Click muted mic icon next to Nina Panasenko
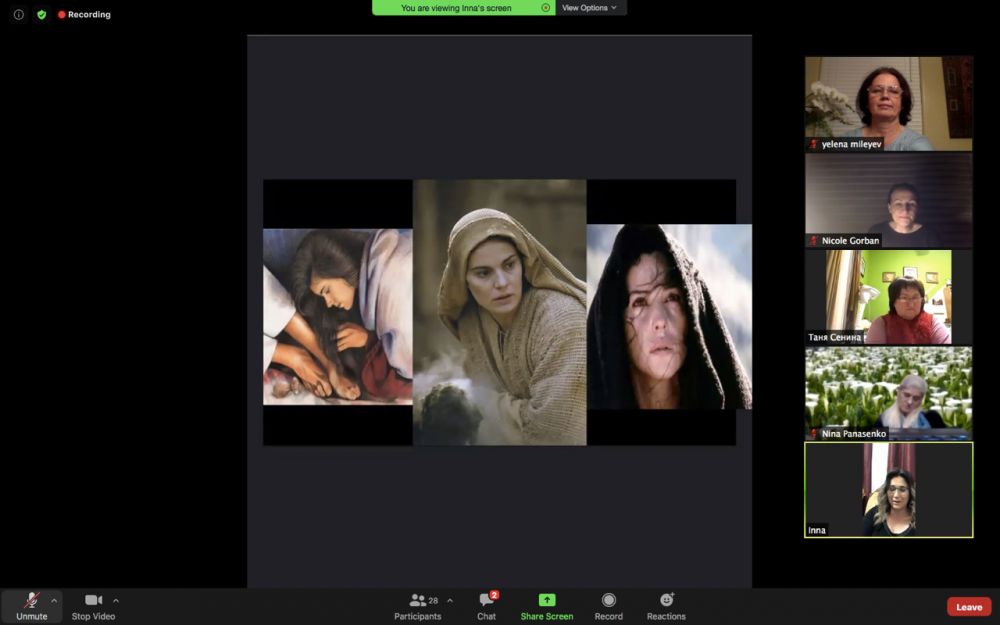1000x625 pixels. [813, 434]
